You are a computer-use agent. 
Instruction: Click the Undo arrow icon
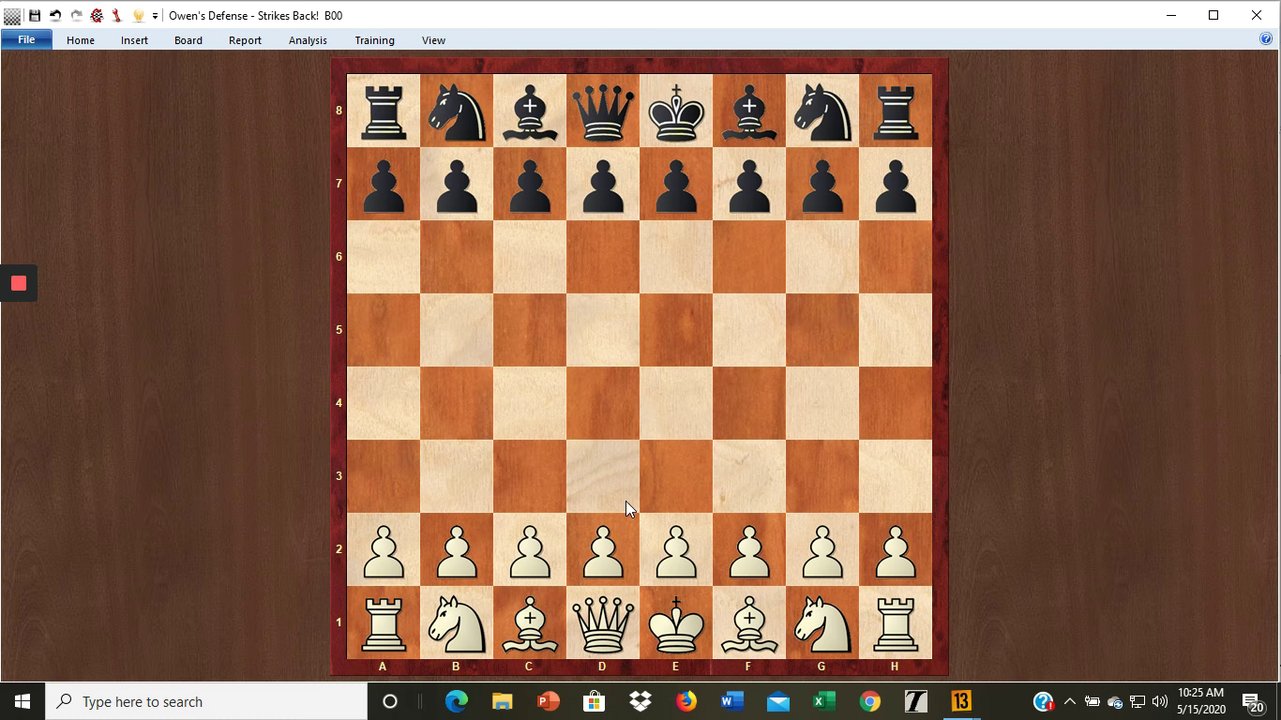[55, 16]
